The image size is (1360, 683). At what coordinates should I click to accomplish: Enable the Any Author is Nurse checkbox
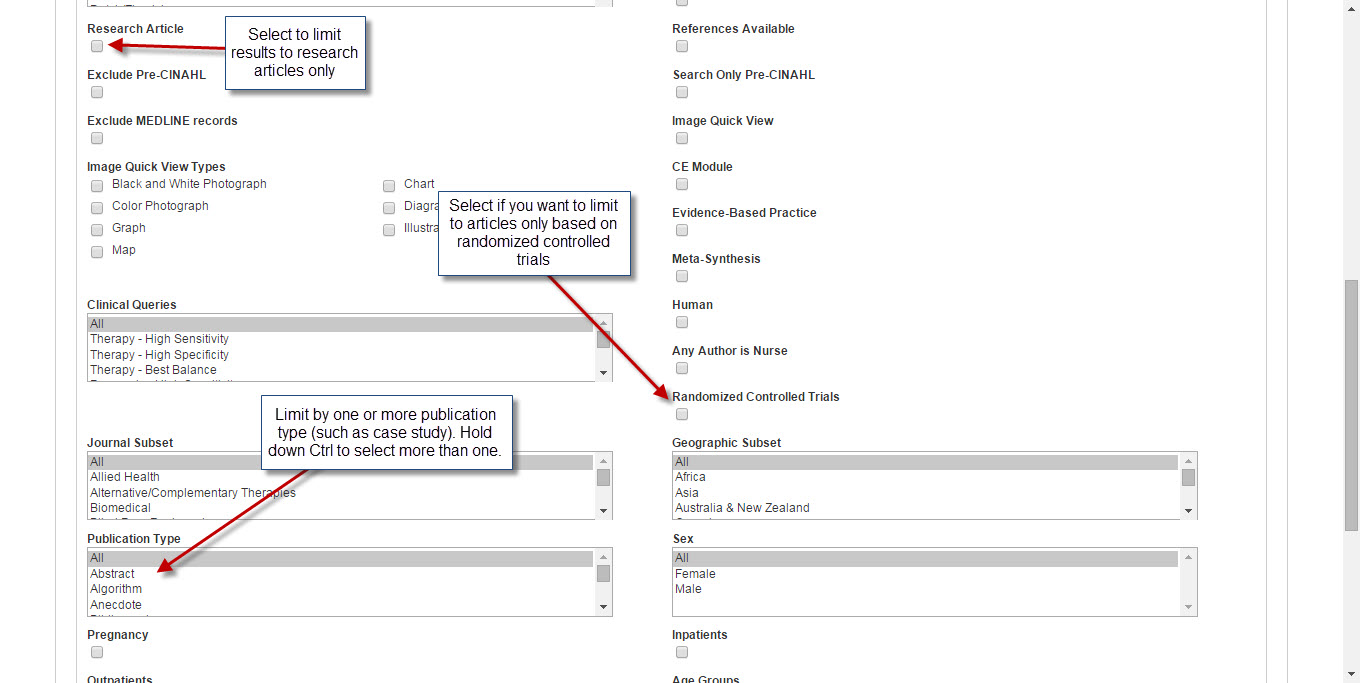tap(682, 368)
